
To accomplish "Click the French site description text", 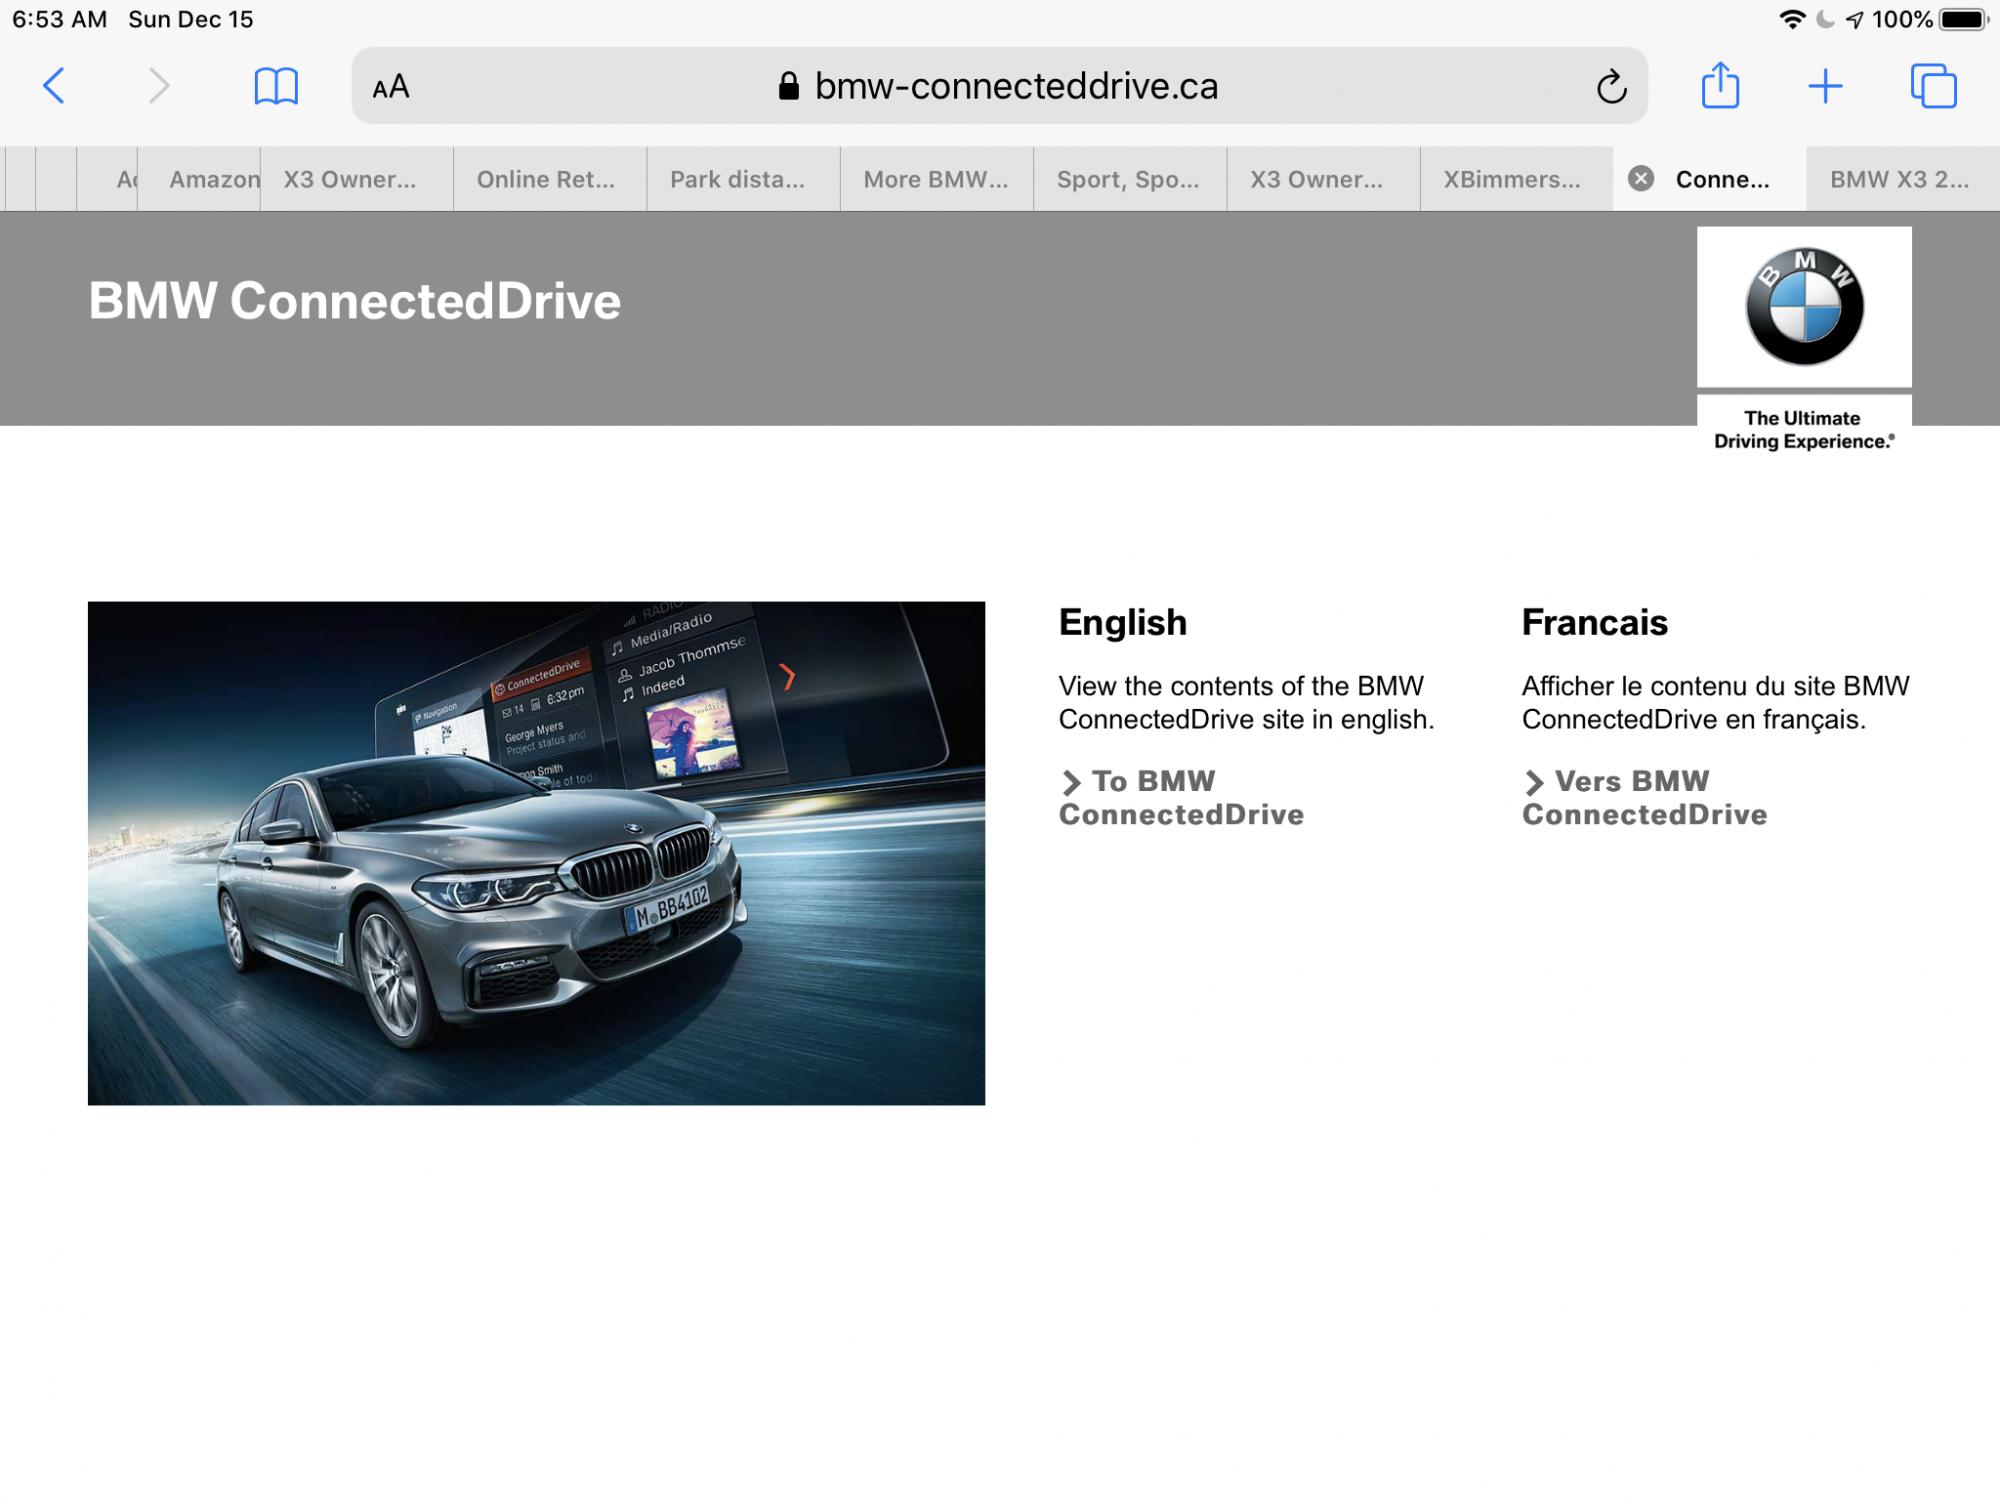I will tap(1716, 702).
